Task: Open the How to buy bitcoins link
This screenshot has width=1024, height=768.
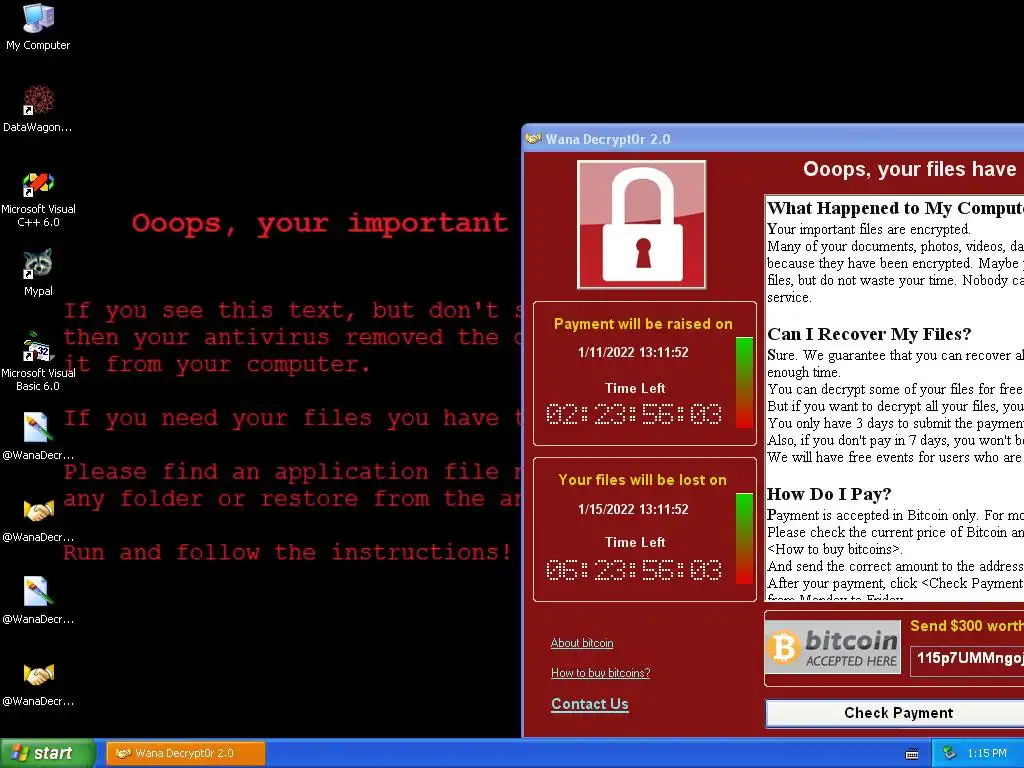Action: pos(600,673)
